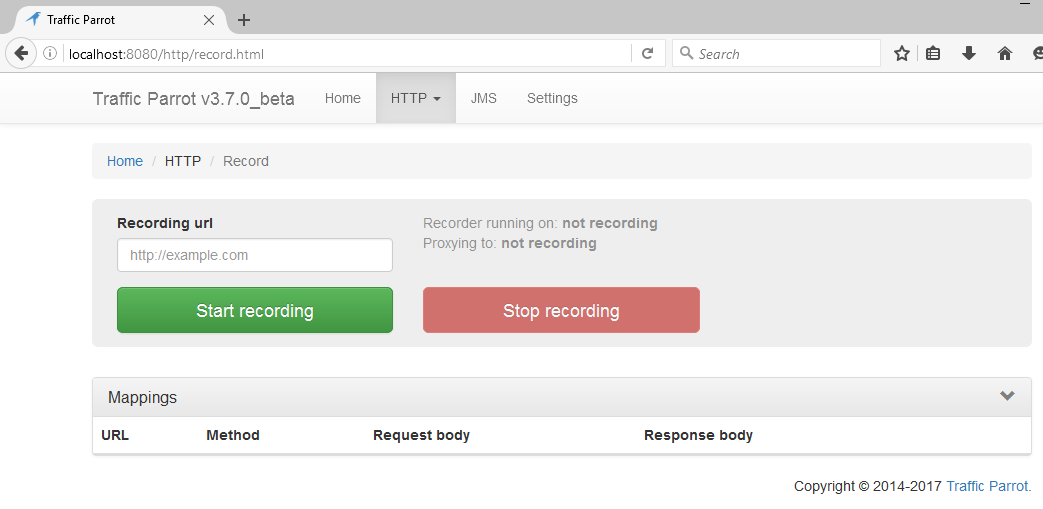The height and width of the screenshot is (509, 1043).
Task: Open the browser bookmarks list icon
Action: pyautogui.click(x=933, y=54)
